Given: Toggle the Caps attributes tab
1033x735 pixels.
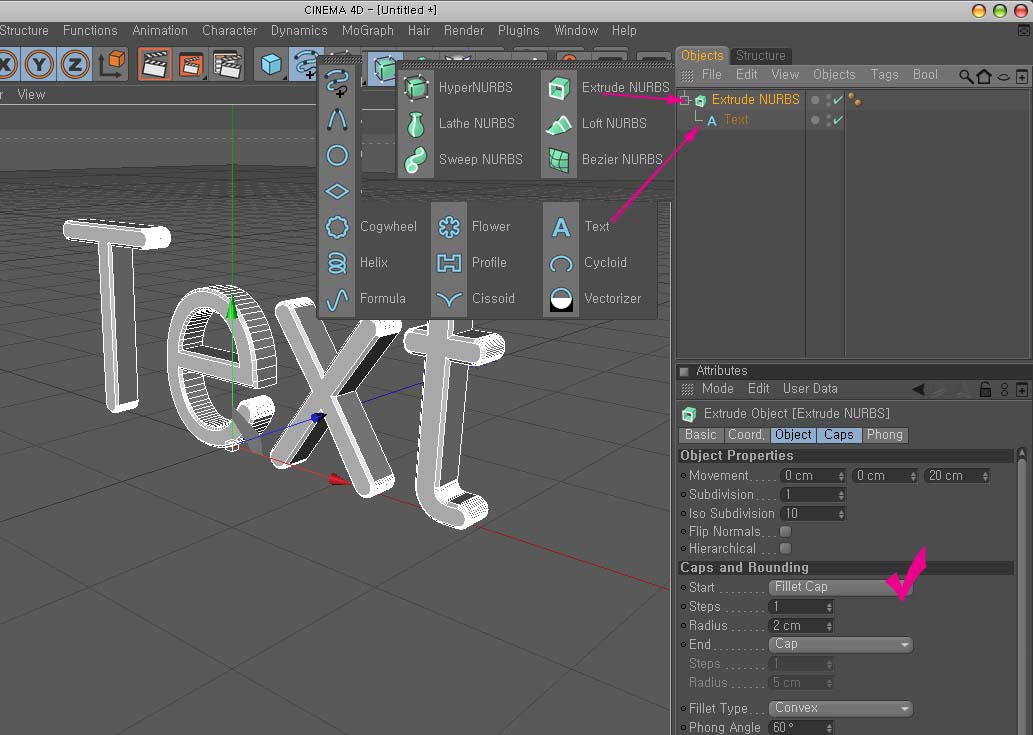Looking at the screenshot, I should [x=839, y=435].
